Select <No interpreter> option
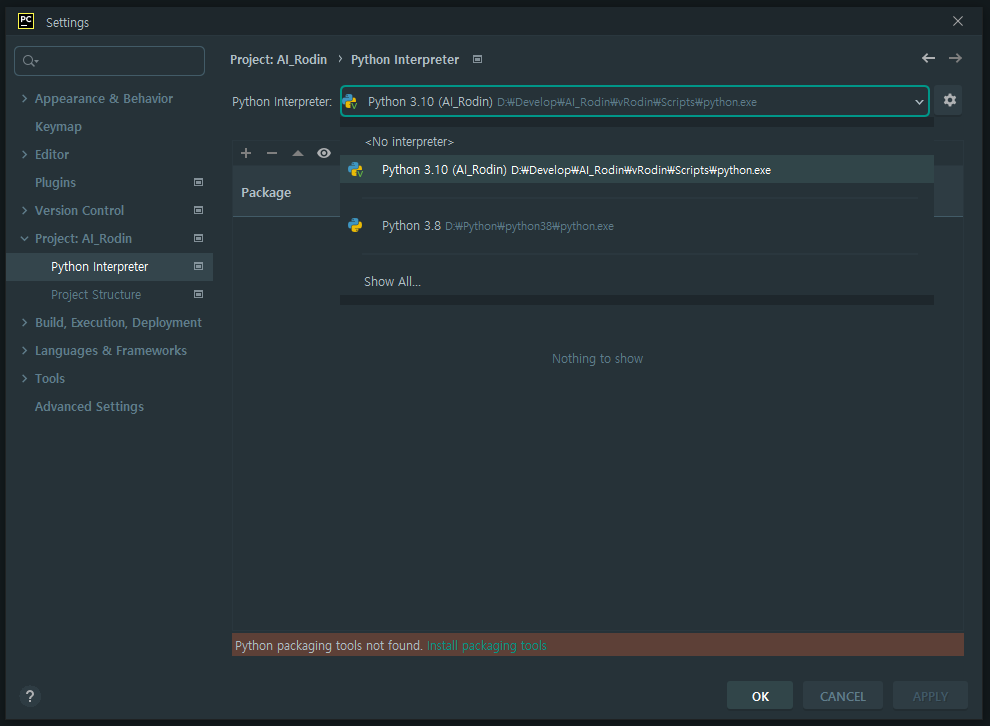 click(x=636, y=141)
